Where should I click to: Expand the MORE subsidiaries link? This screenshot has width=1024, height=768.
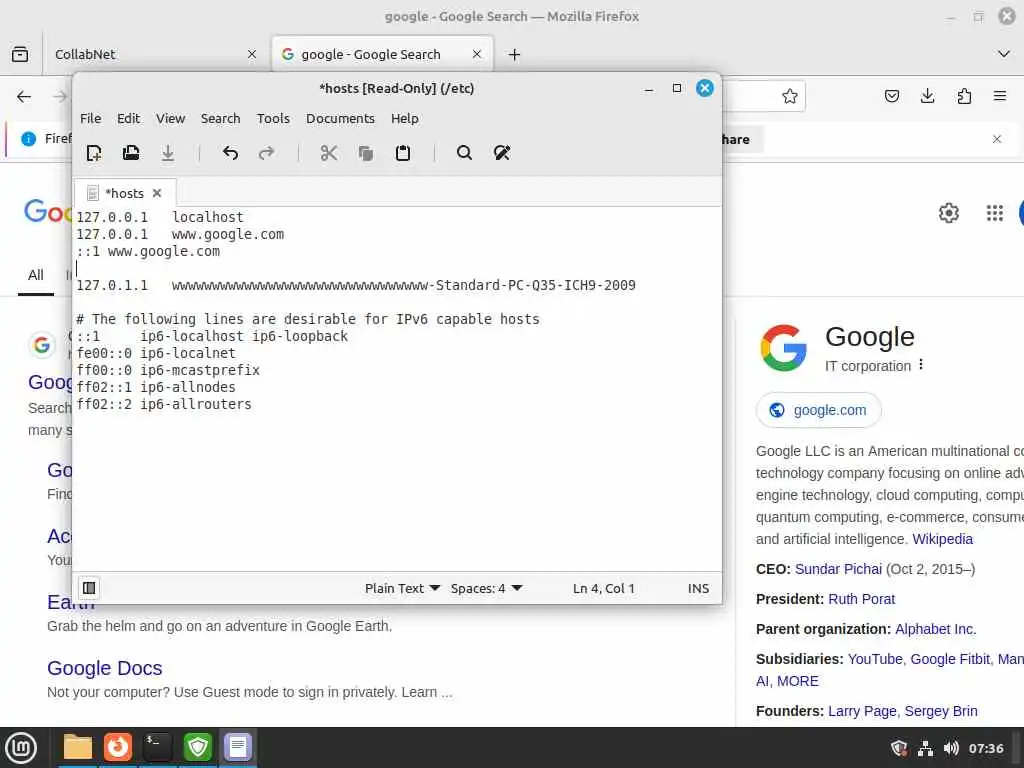tap(798, 681)
